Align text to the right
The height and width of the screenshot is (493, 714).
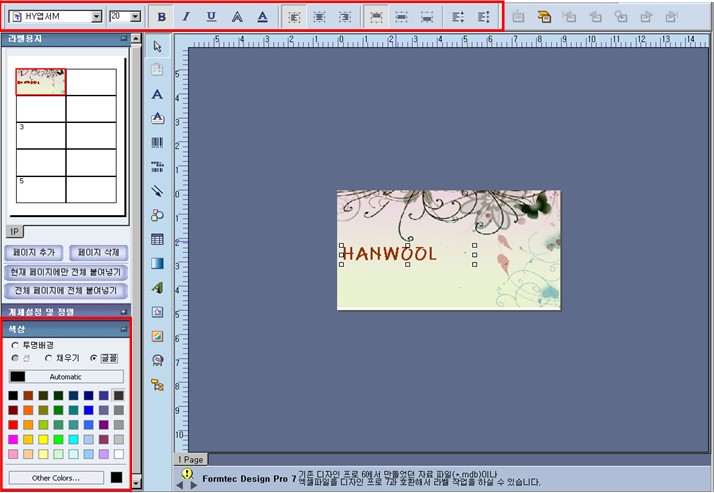pos(345,17)
